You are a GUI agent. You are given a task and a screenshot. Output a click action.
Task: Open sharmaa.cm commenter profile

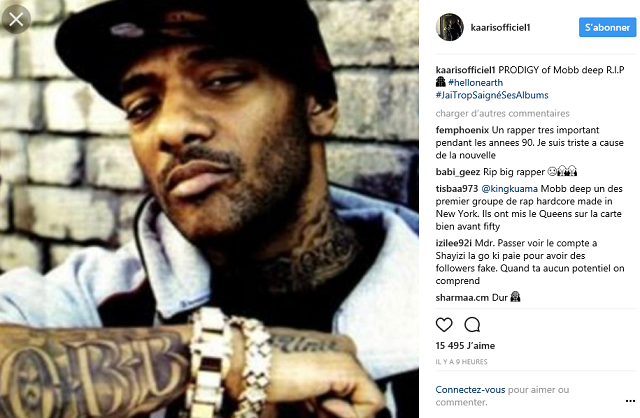[x=462, y=298]
